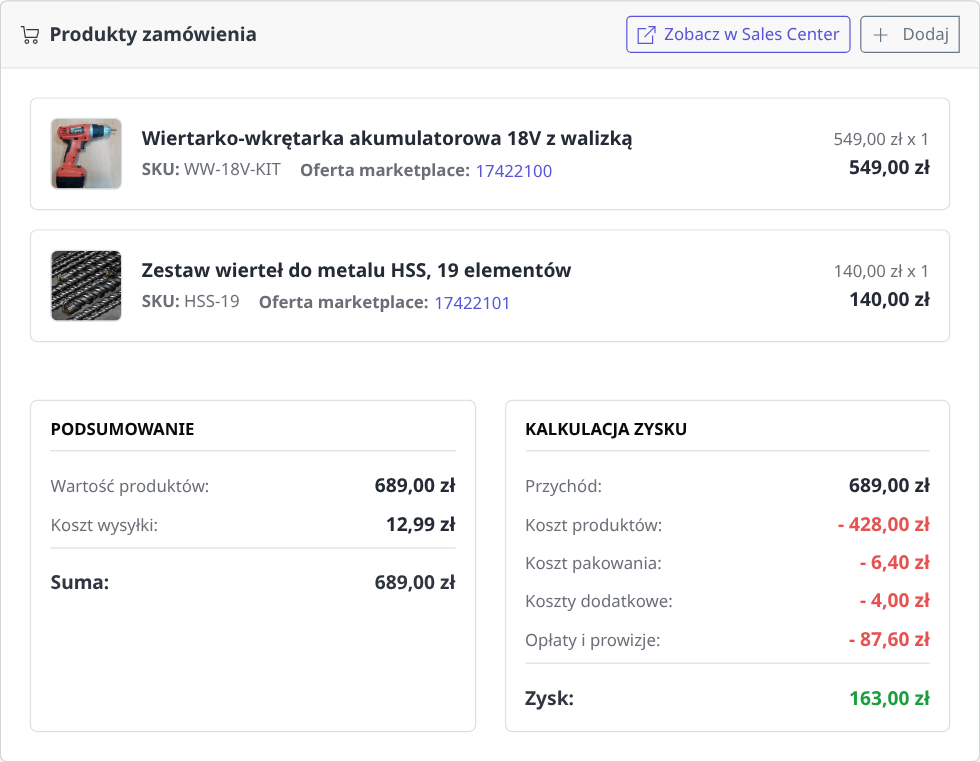Click the unit price 140,00 zł x 1
Image resolution: width=980 pixels, height=762 pixels.
[x=881, y=271]
